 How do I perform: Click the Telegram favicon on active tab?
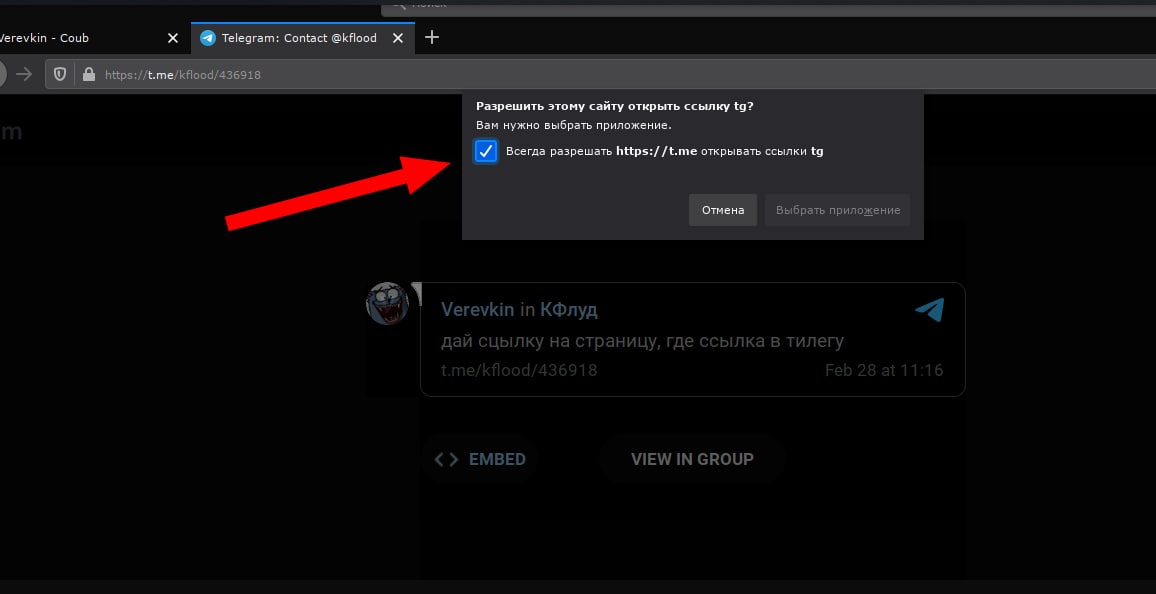click(208, 38)
